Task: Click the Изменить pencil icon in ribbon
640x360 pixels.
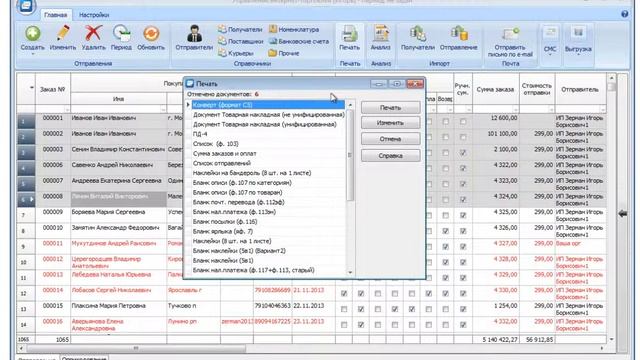Action: click(x=63, y=33)
